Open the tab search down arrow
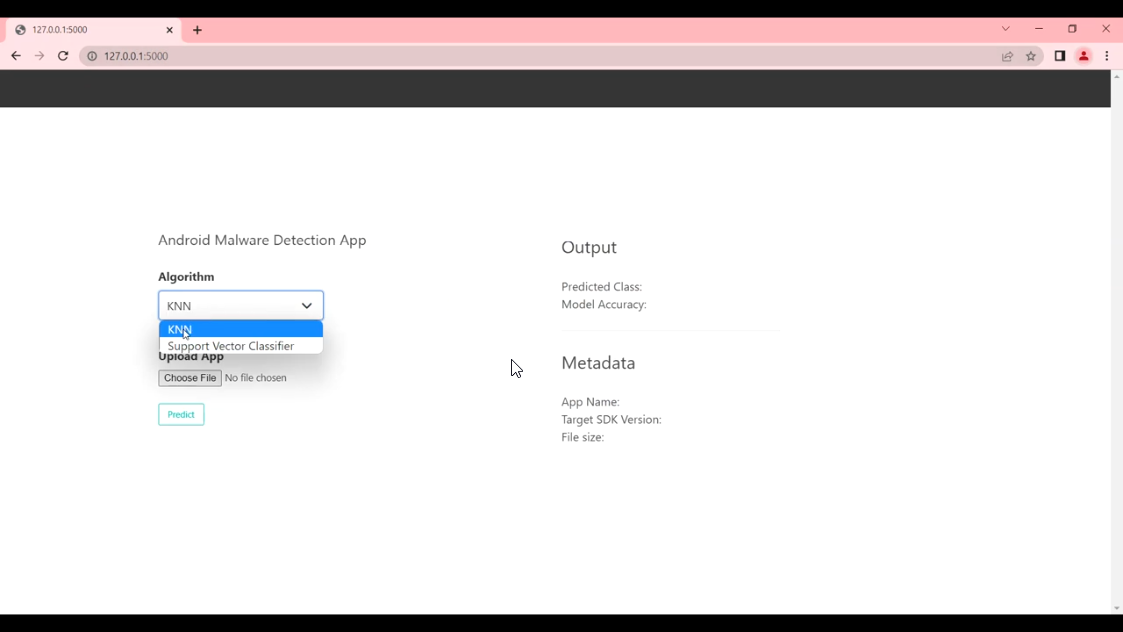 point(1006,29)
